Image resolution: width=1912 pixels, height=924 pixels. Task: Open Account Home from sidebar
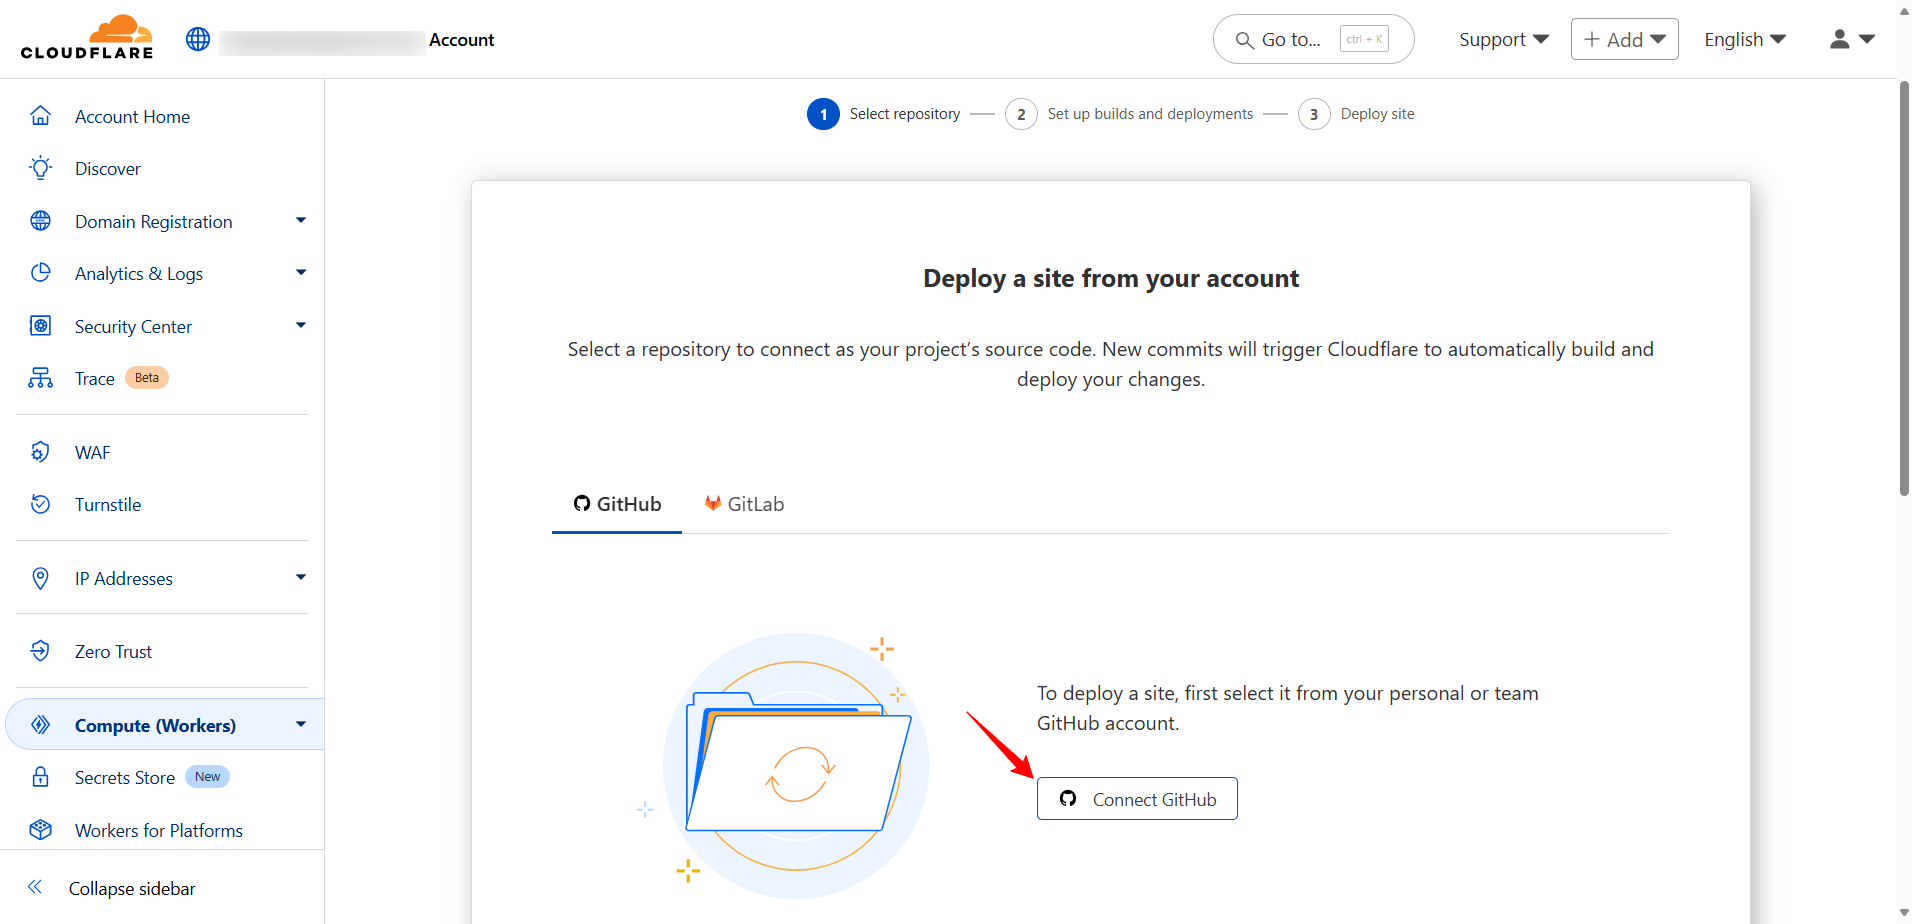(x=132, y=117)
